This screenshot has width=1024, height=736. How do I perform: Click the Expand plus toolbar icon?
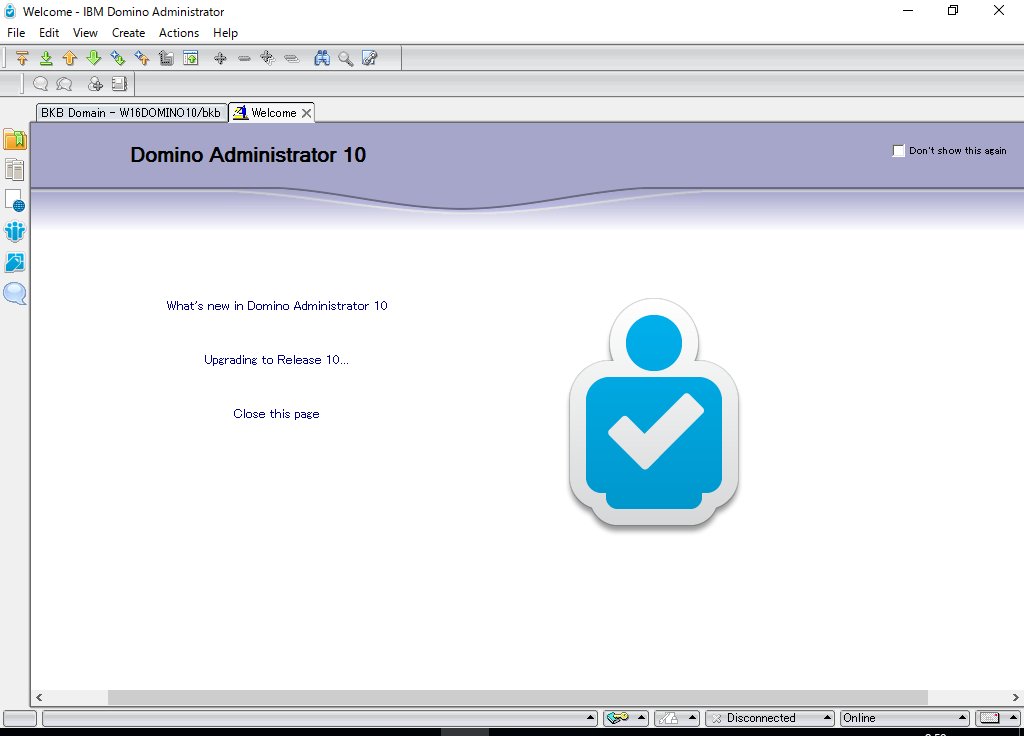click(x=220, y=58)
